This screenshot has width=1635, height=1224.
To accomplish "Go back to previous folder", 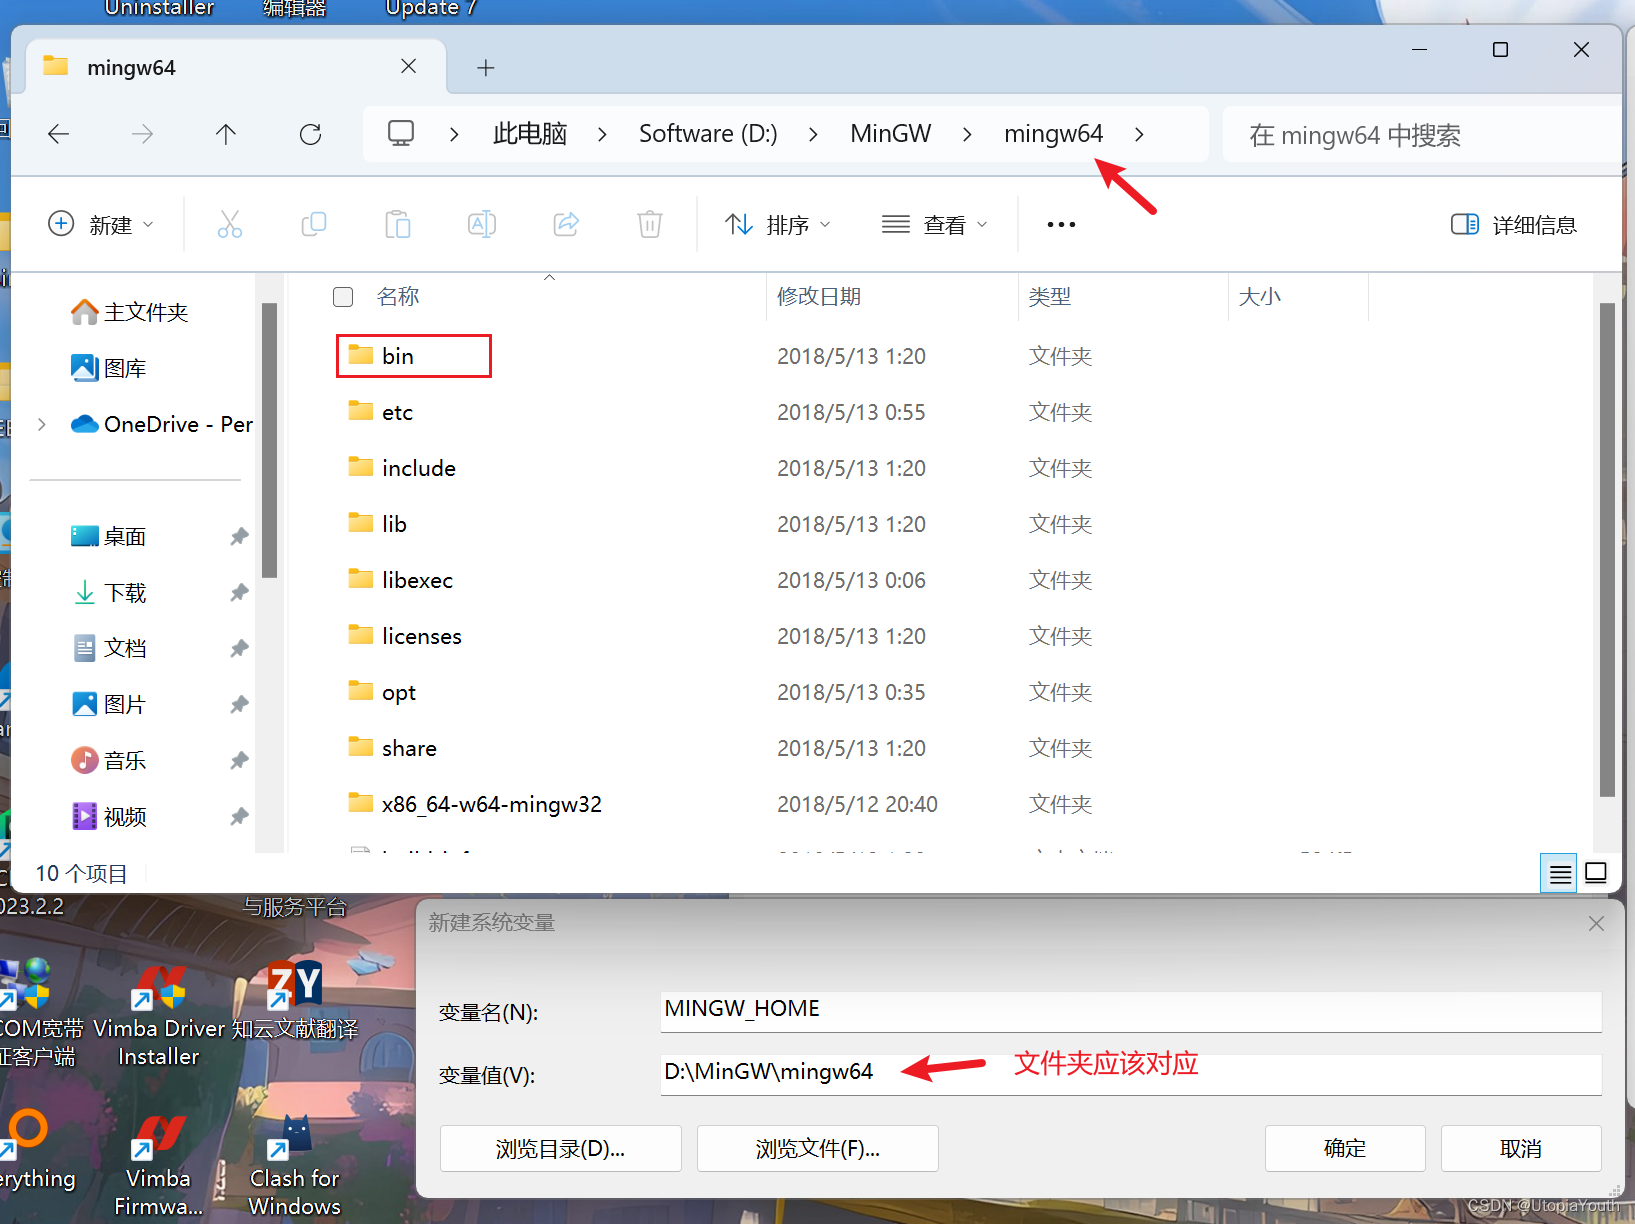I will 59,134.
